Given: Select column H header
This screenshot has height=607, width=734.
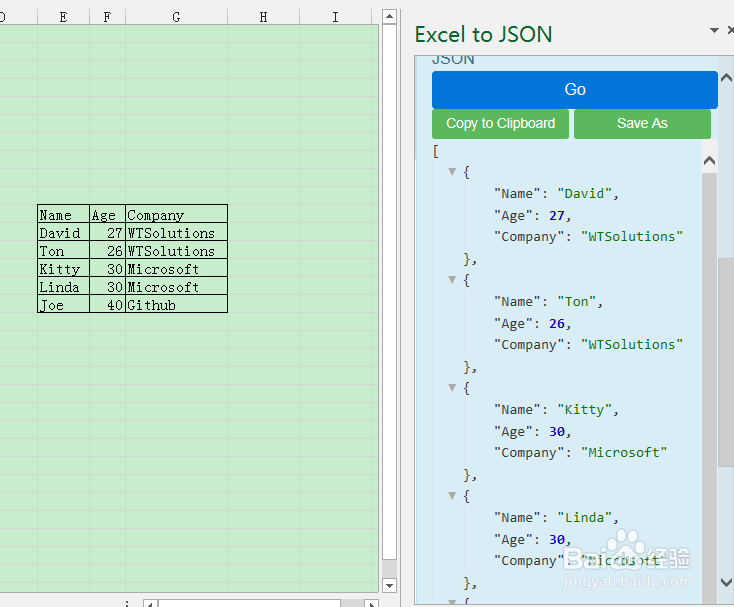Looking at the screenshot, I should click(x=264, y=17).
